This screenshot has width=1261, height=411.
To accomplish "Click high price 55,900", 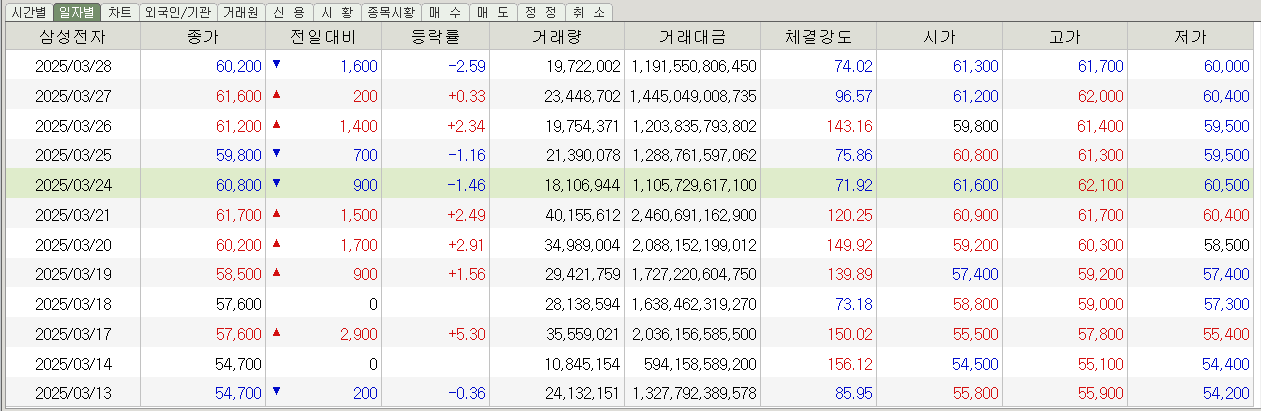I will tap(1100, 393).
